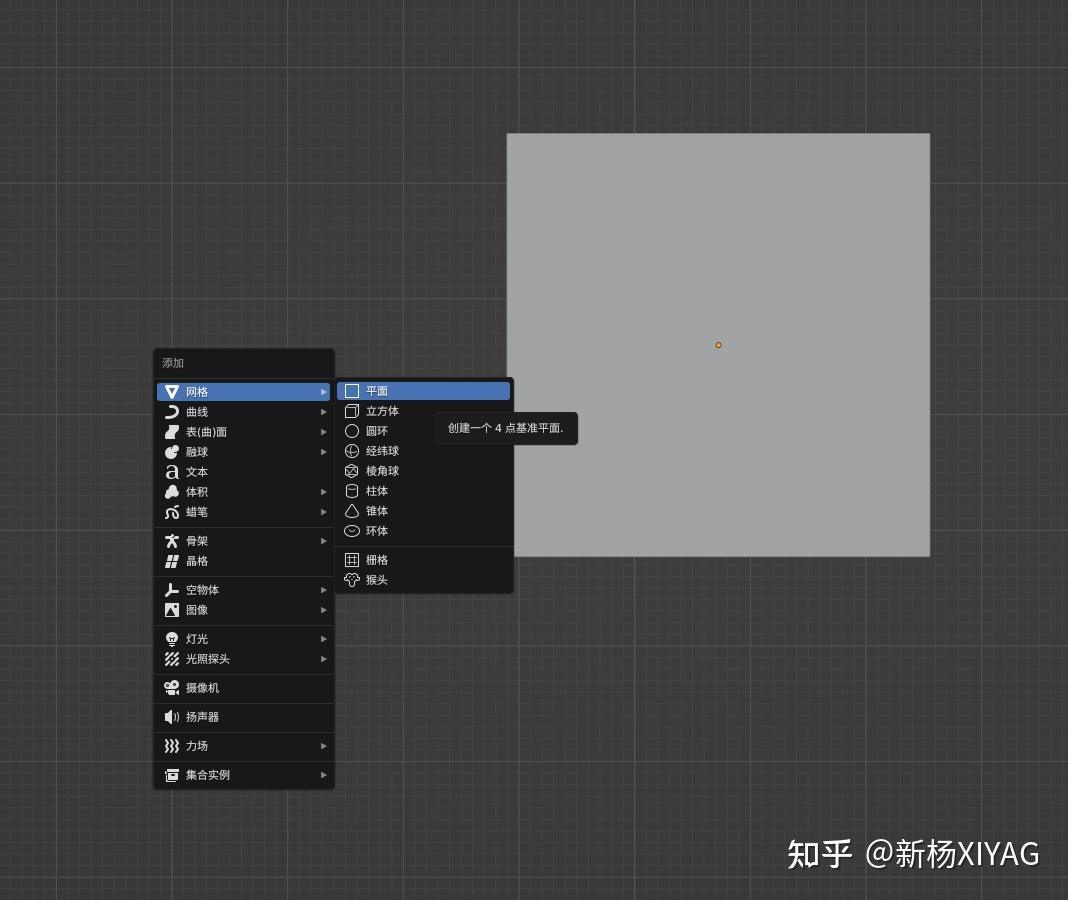Select the 扬声器 label in add menu
Screen dimensions: 1068x900
(202, 717)
